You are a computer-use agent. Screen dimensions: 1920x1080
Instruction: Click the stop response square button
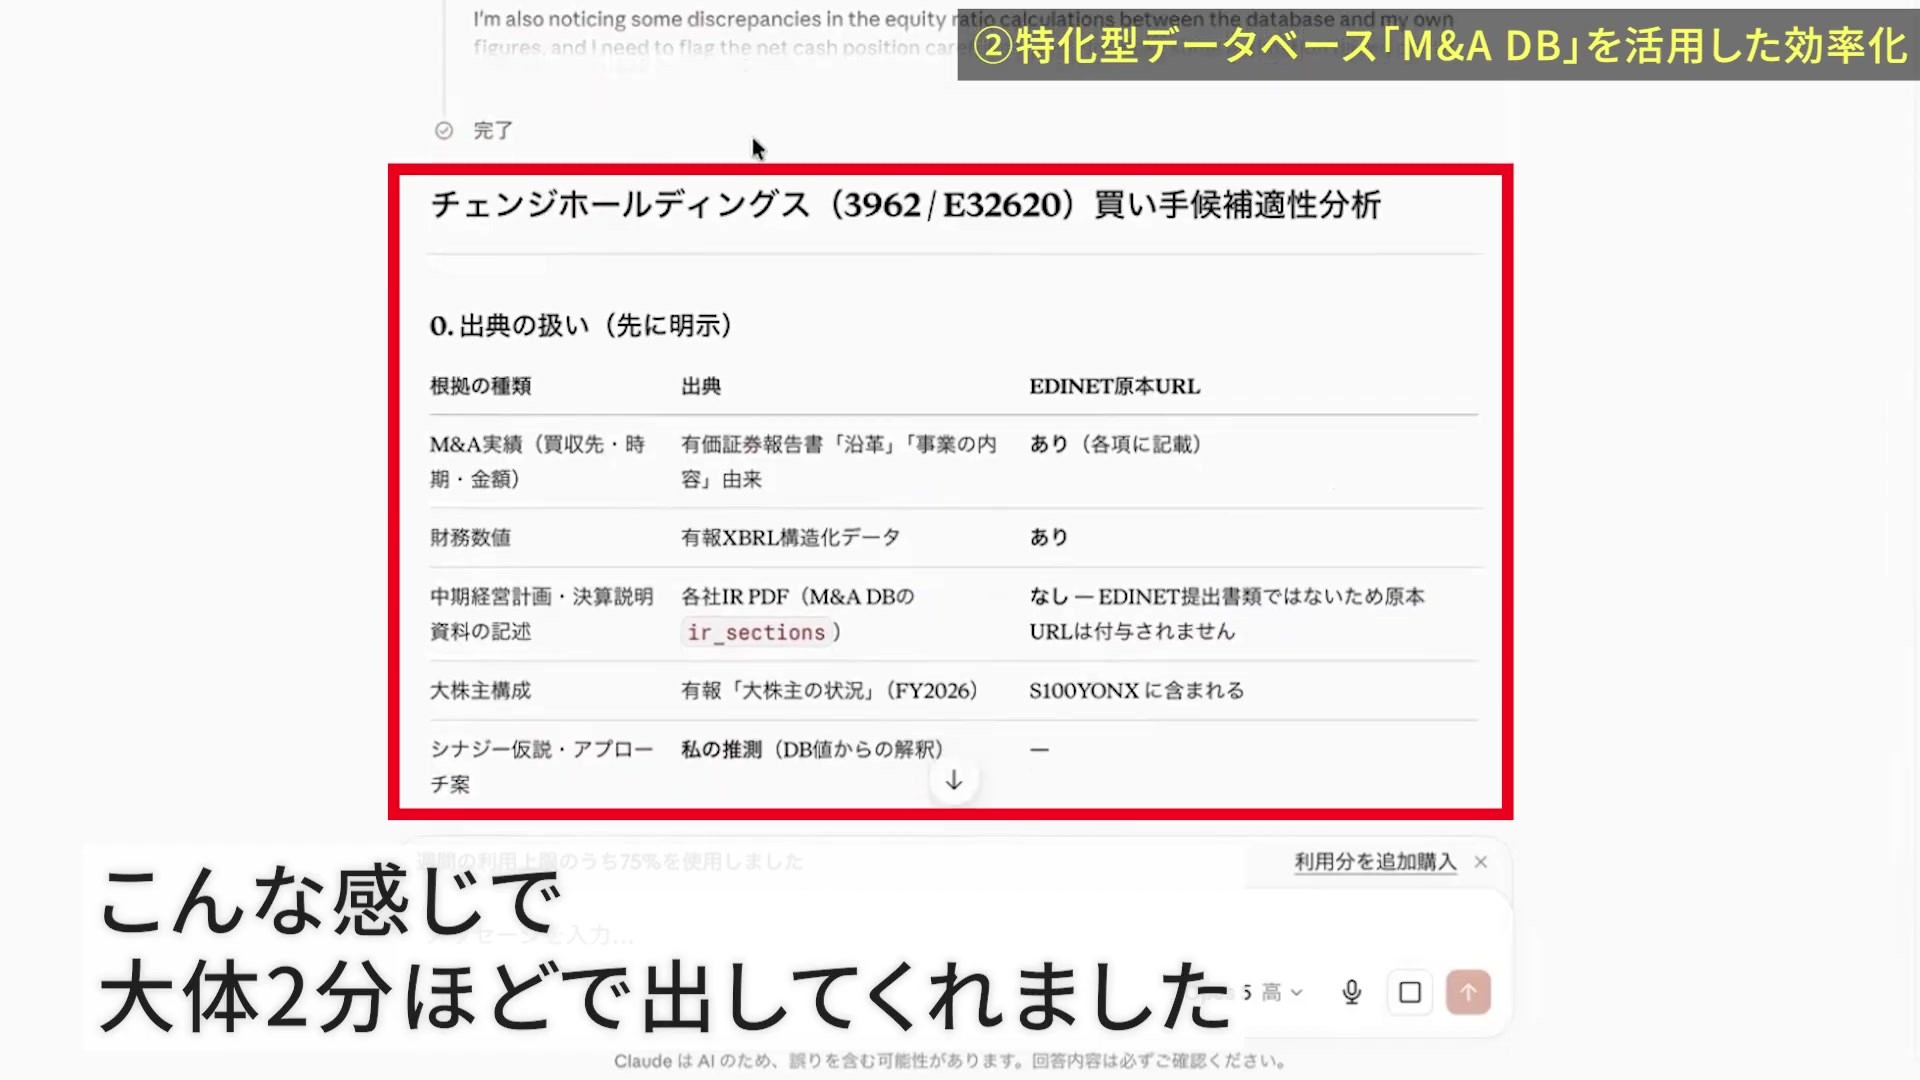coord(1410,992)
